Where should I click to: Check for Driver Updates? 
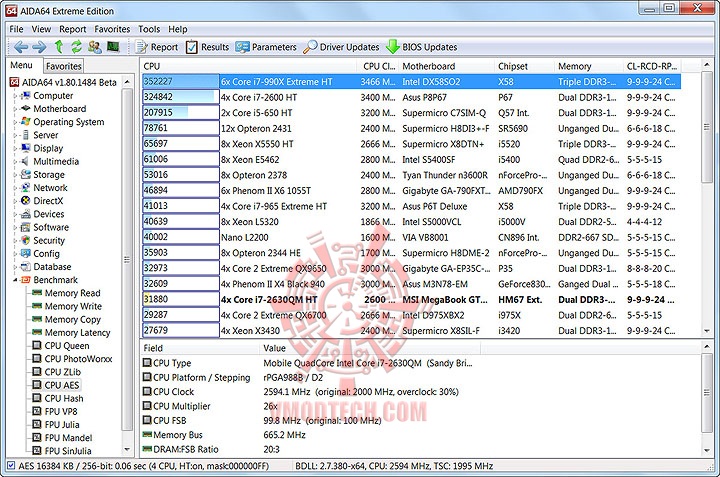click(x=341, y=47)
